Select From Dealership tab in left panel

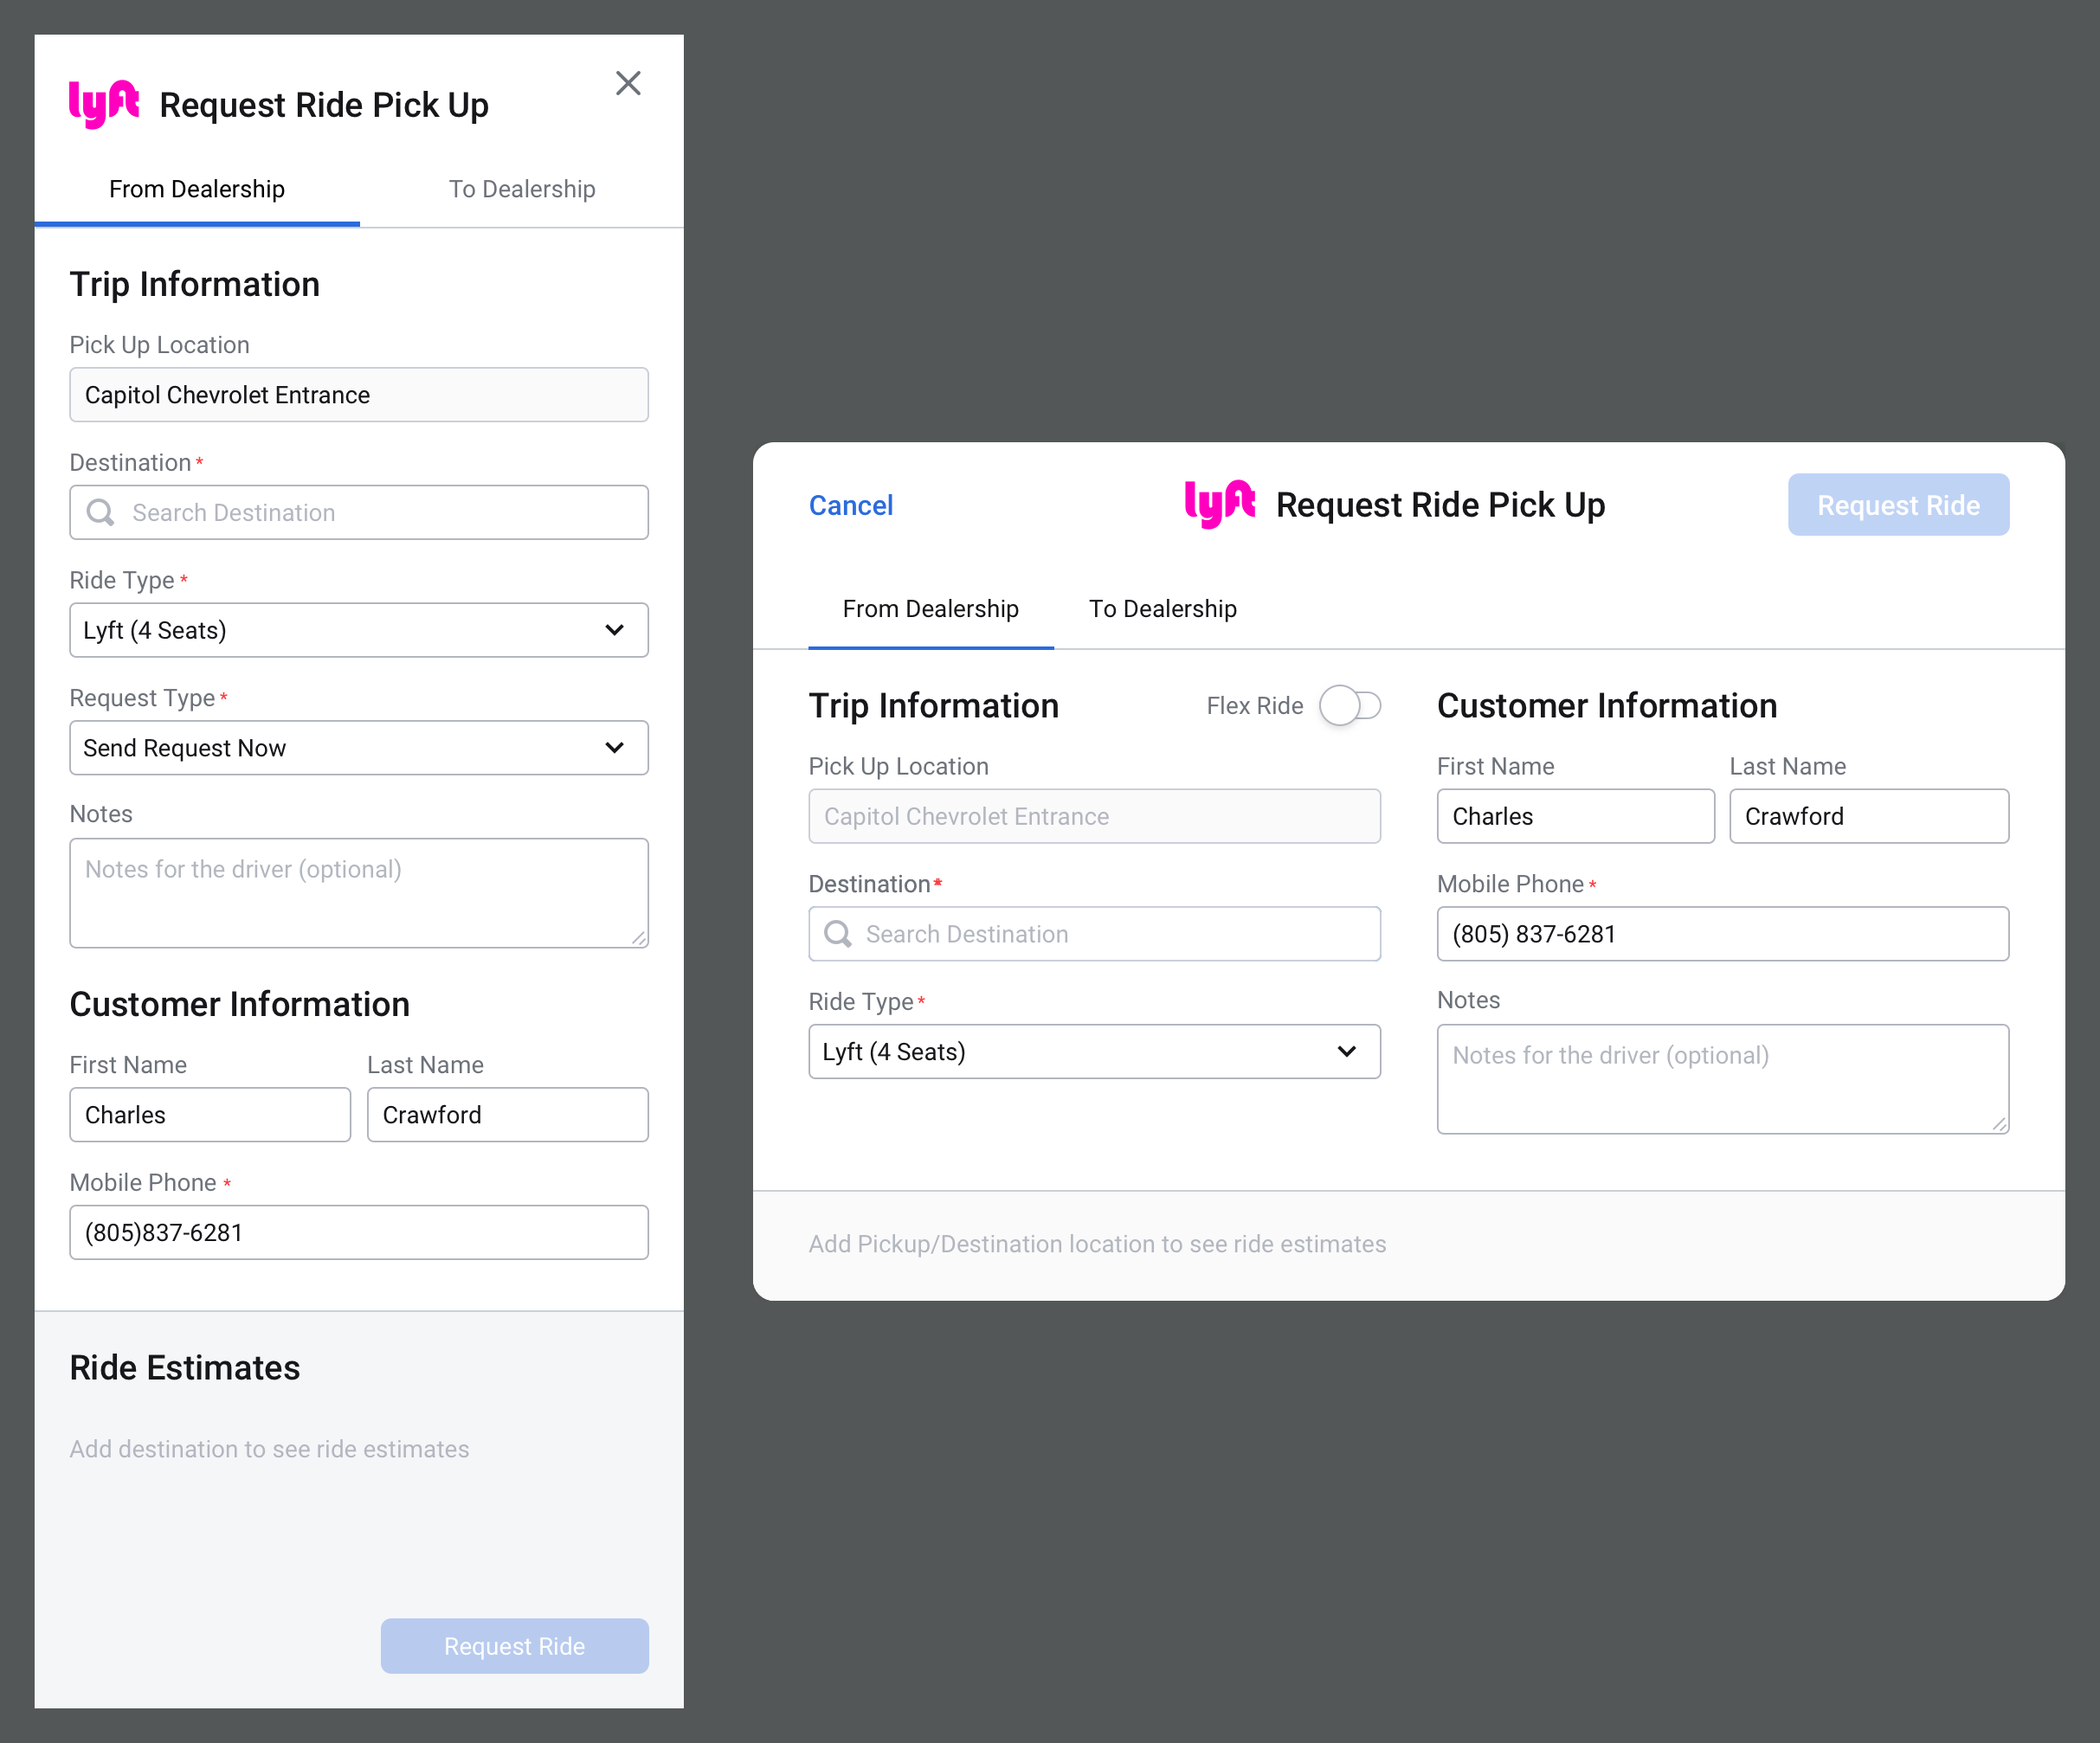point(197,189)
